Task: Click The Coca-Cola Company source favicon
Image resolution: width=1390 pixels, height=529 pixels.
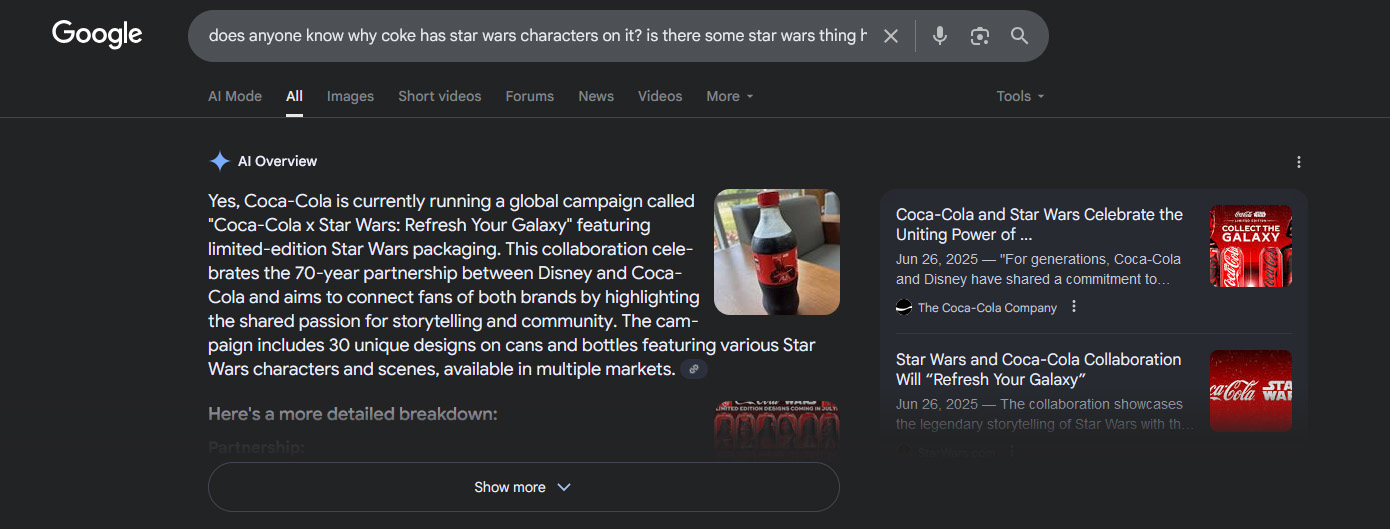Action: 904,307
